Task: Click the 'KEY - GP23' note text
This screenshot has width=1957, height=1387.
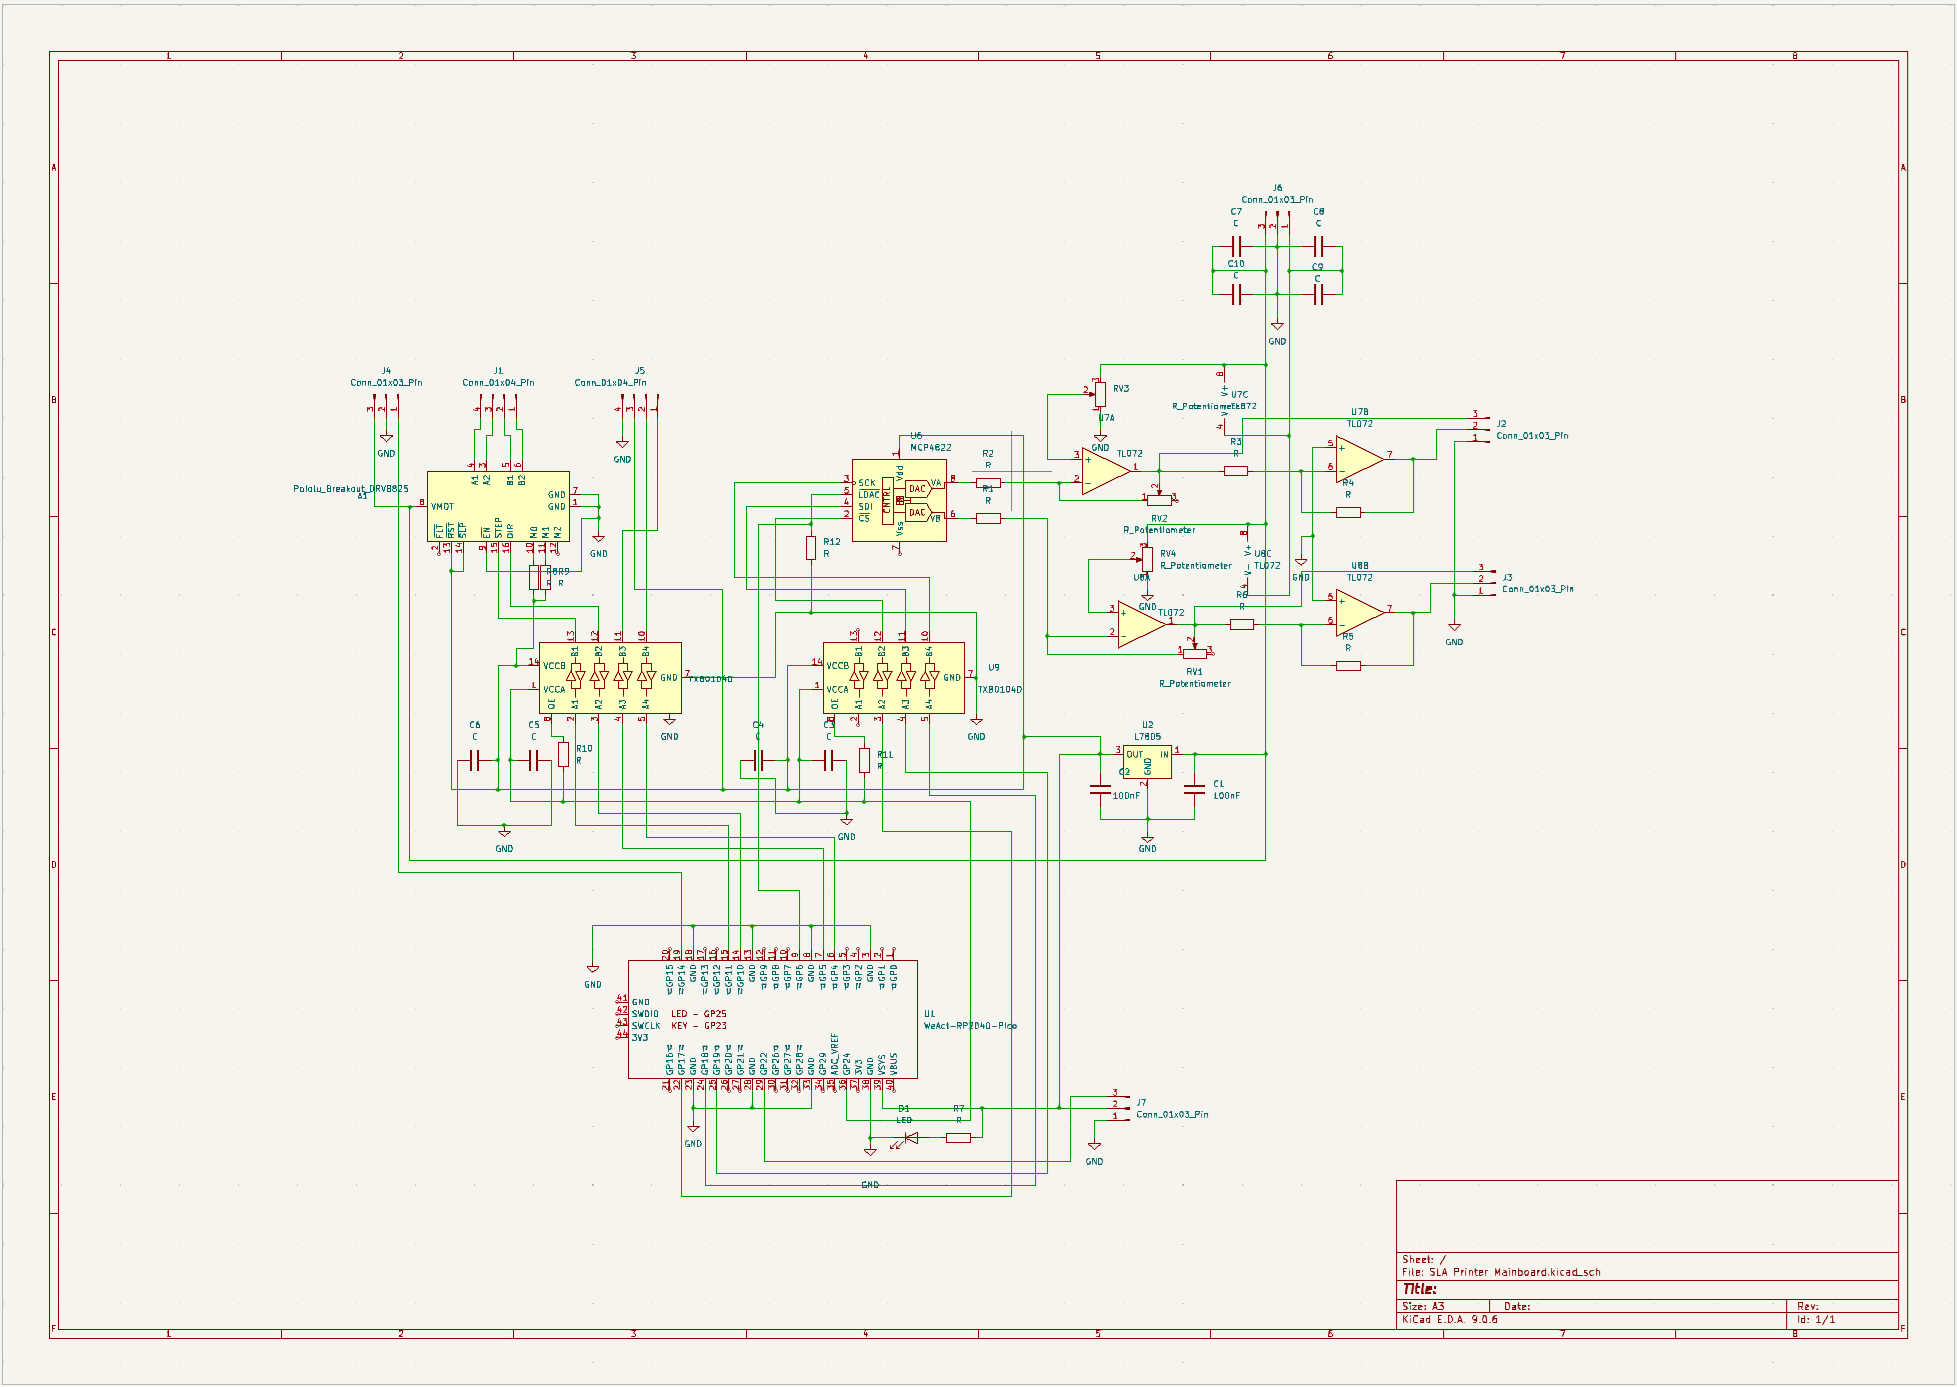Action: [x=699, y=1026]
